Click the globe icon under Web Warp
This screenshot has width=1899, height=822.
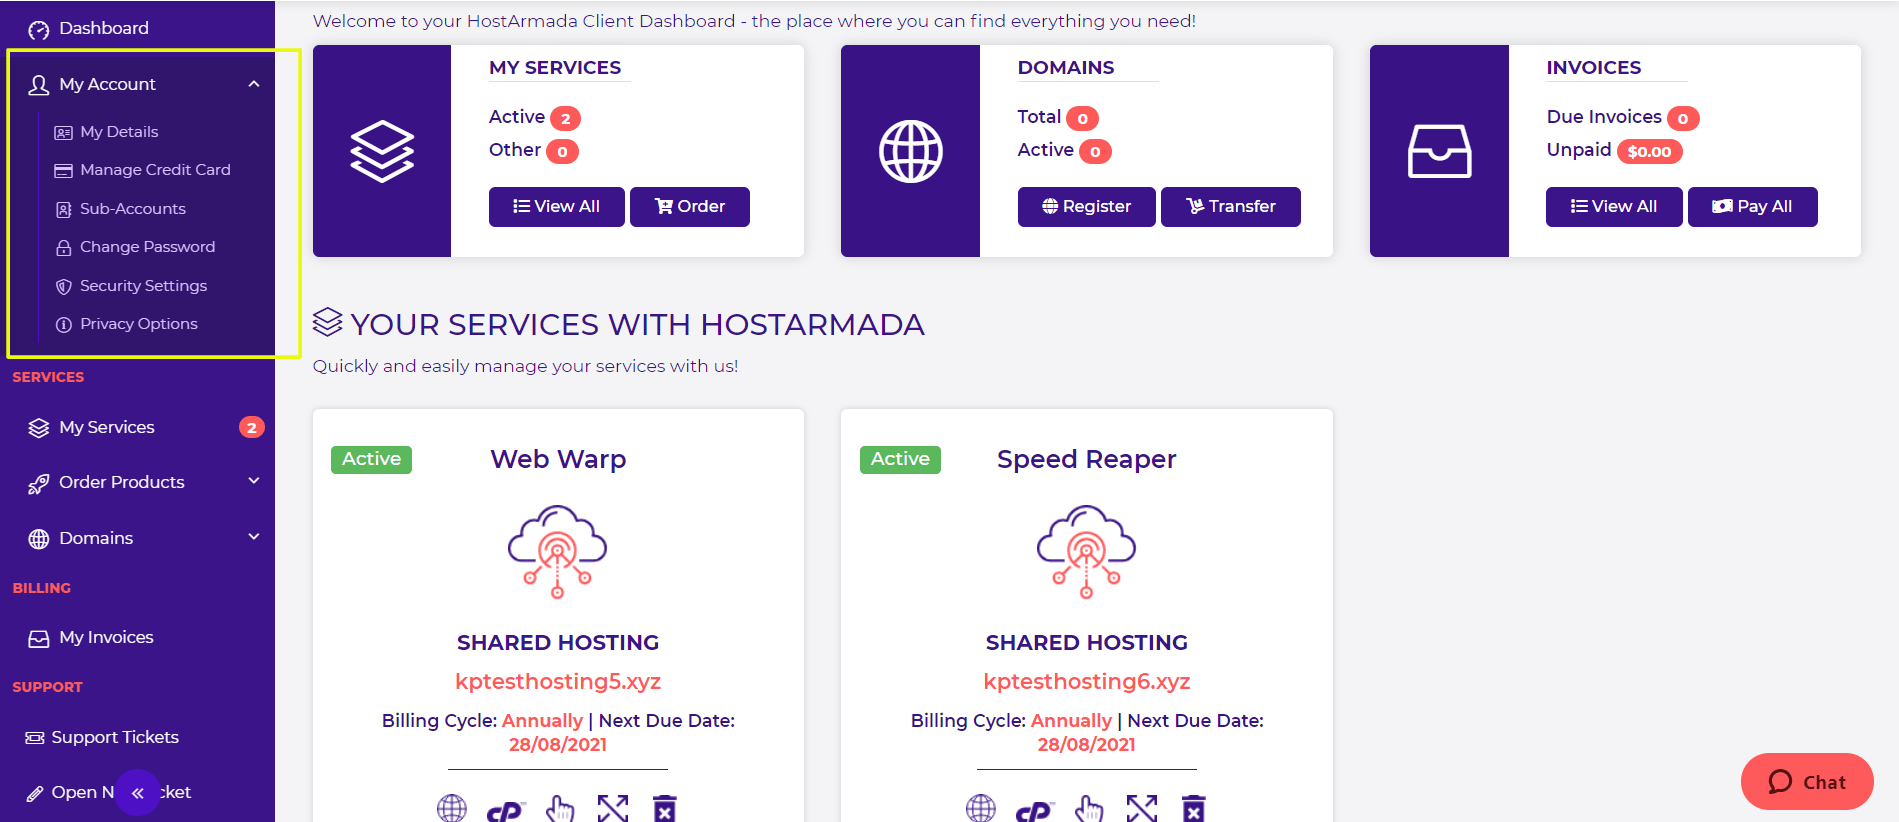452,808
